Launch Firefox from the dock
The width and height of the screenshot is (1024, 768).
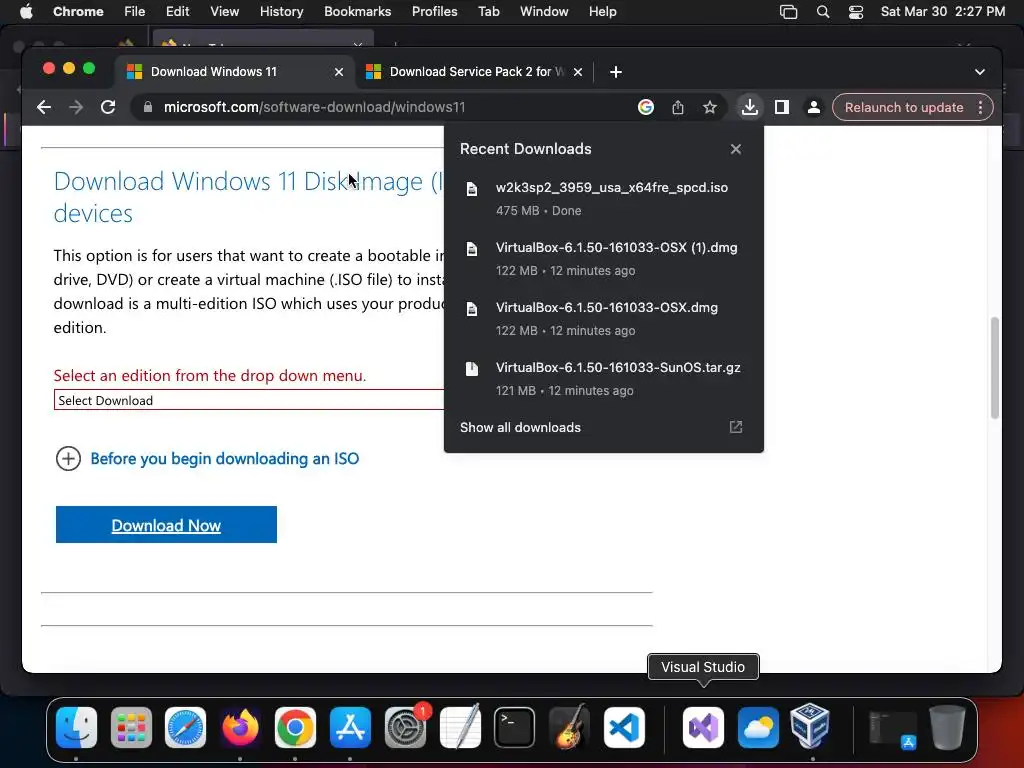pos(240,727)
